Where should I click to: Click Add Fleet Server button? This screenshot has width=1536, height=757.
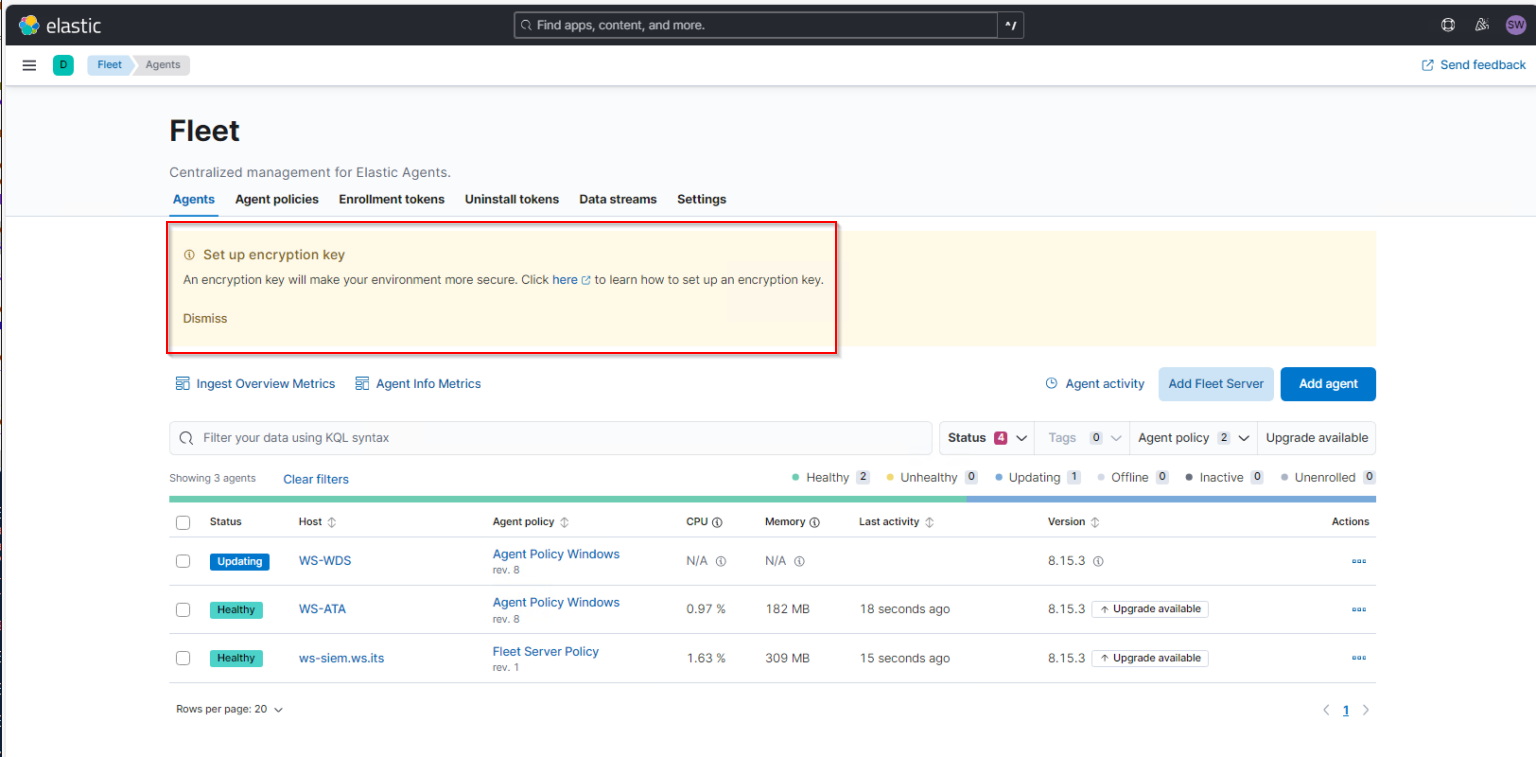tap(1216, 384)
